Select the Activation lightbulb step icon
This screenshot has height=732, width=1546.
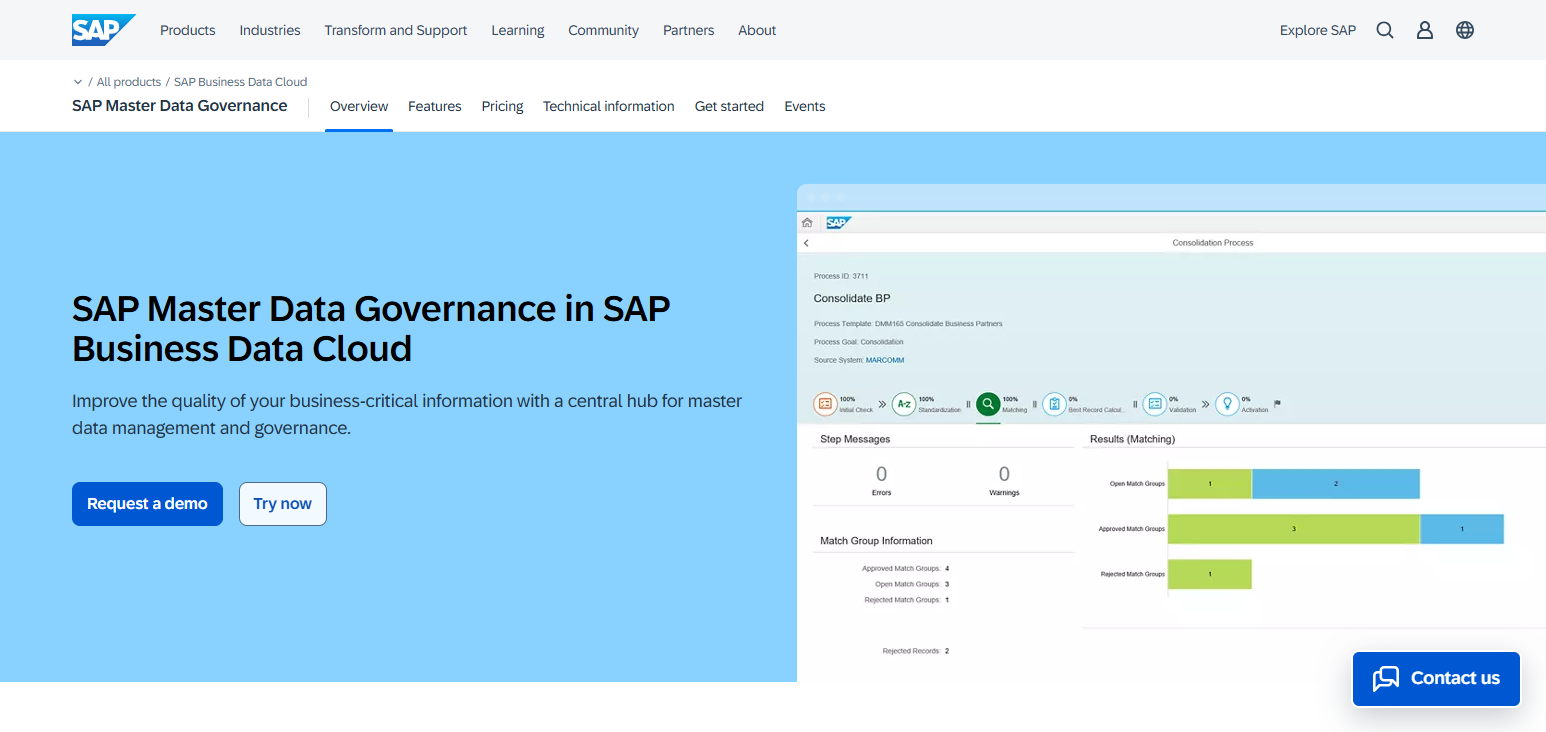point(1227,404)
